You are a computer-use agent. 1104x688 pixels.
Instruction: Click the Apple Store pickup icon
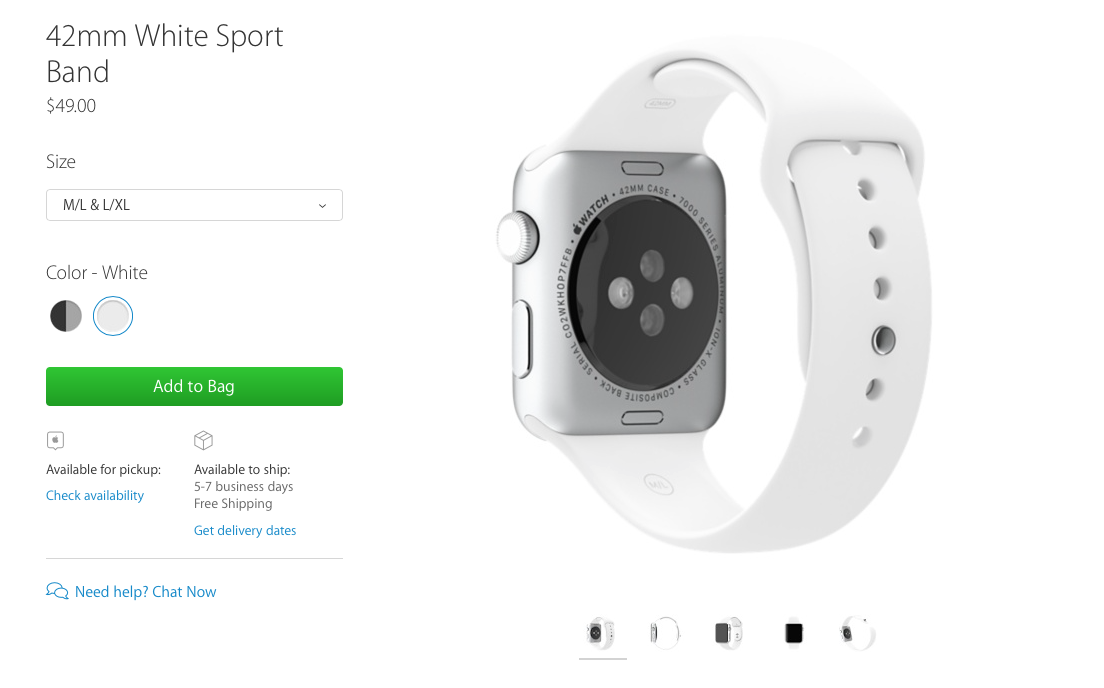tap(55, 441)
